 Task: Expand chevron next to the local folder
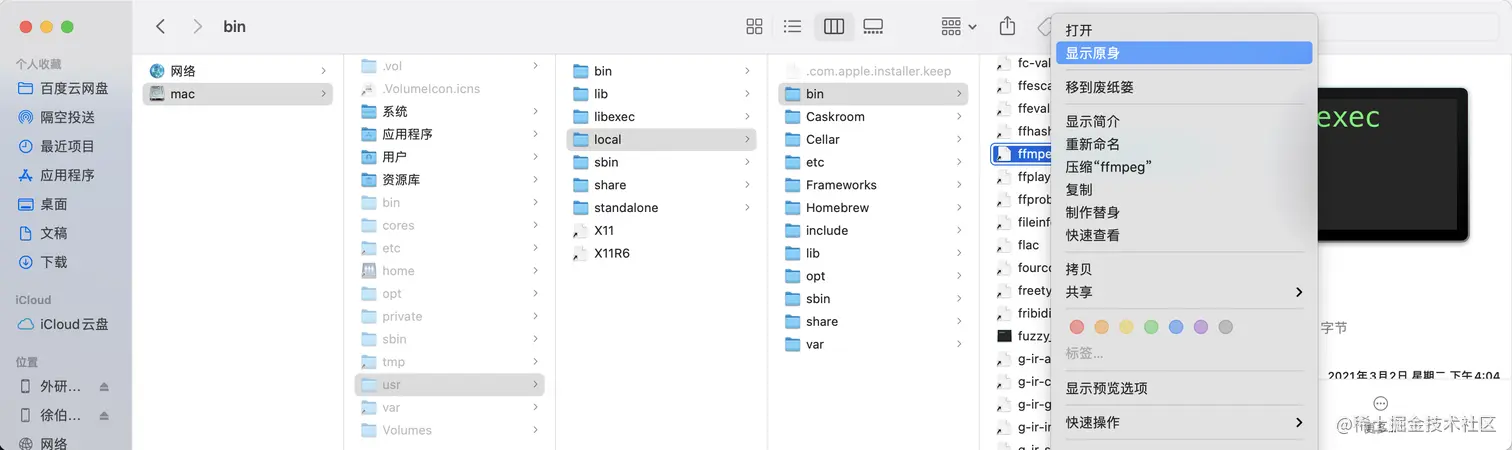pos(747,140)
